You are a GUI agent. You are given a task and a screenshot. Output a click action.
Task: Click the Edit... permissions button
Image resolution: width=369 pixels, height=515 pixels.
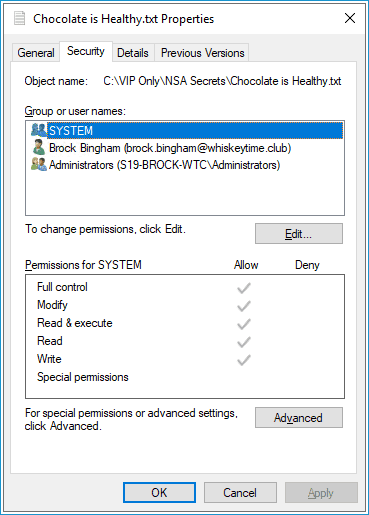pyautogui.click(x=299, y=234)
